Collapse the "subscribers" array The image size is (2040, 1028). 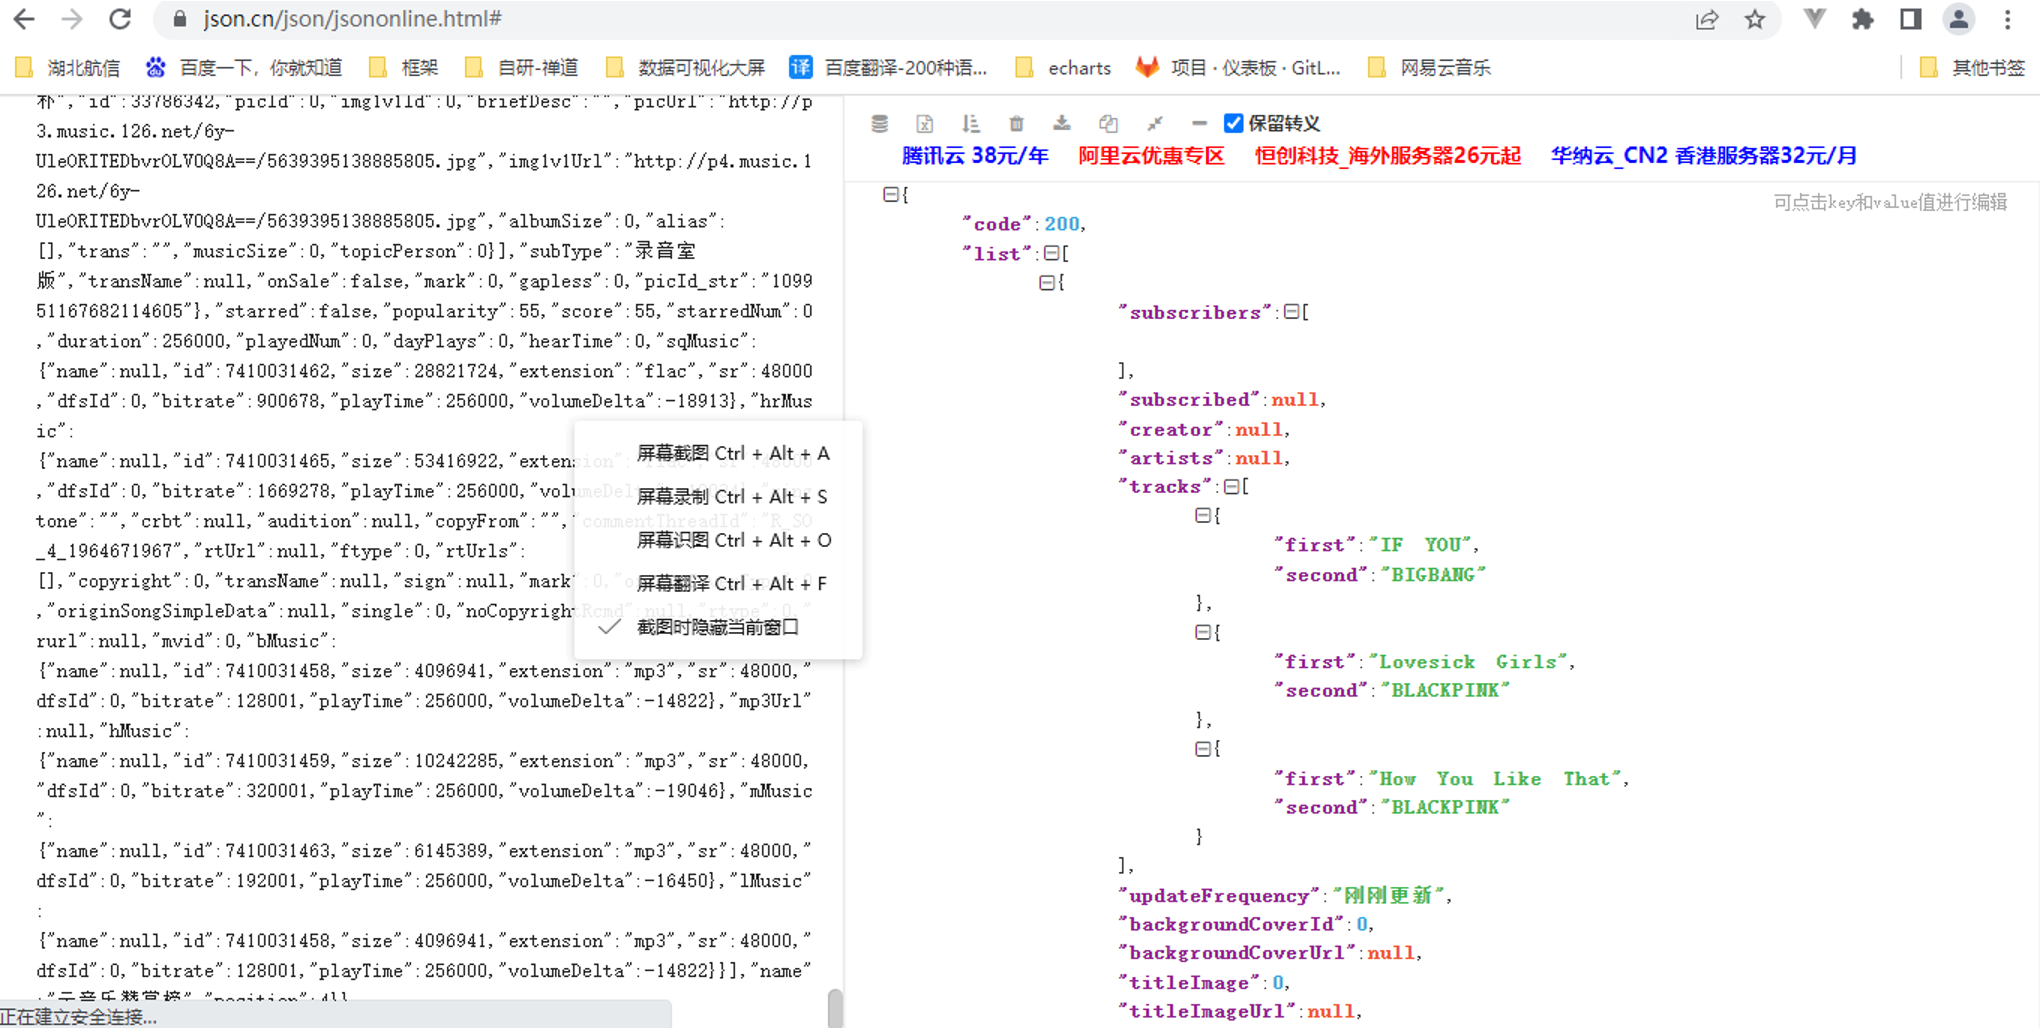click(1291, 312)
